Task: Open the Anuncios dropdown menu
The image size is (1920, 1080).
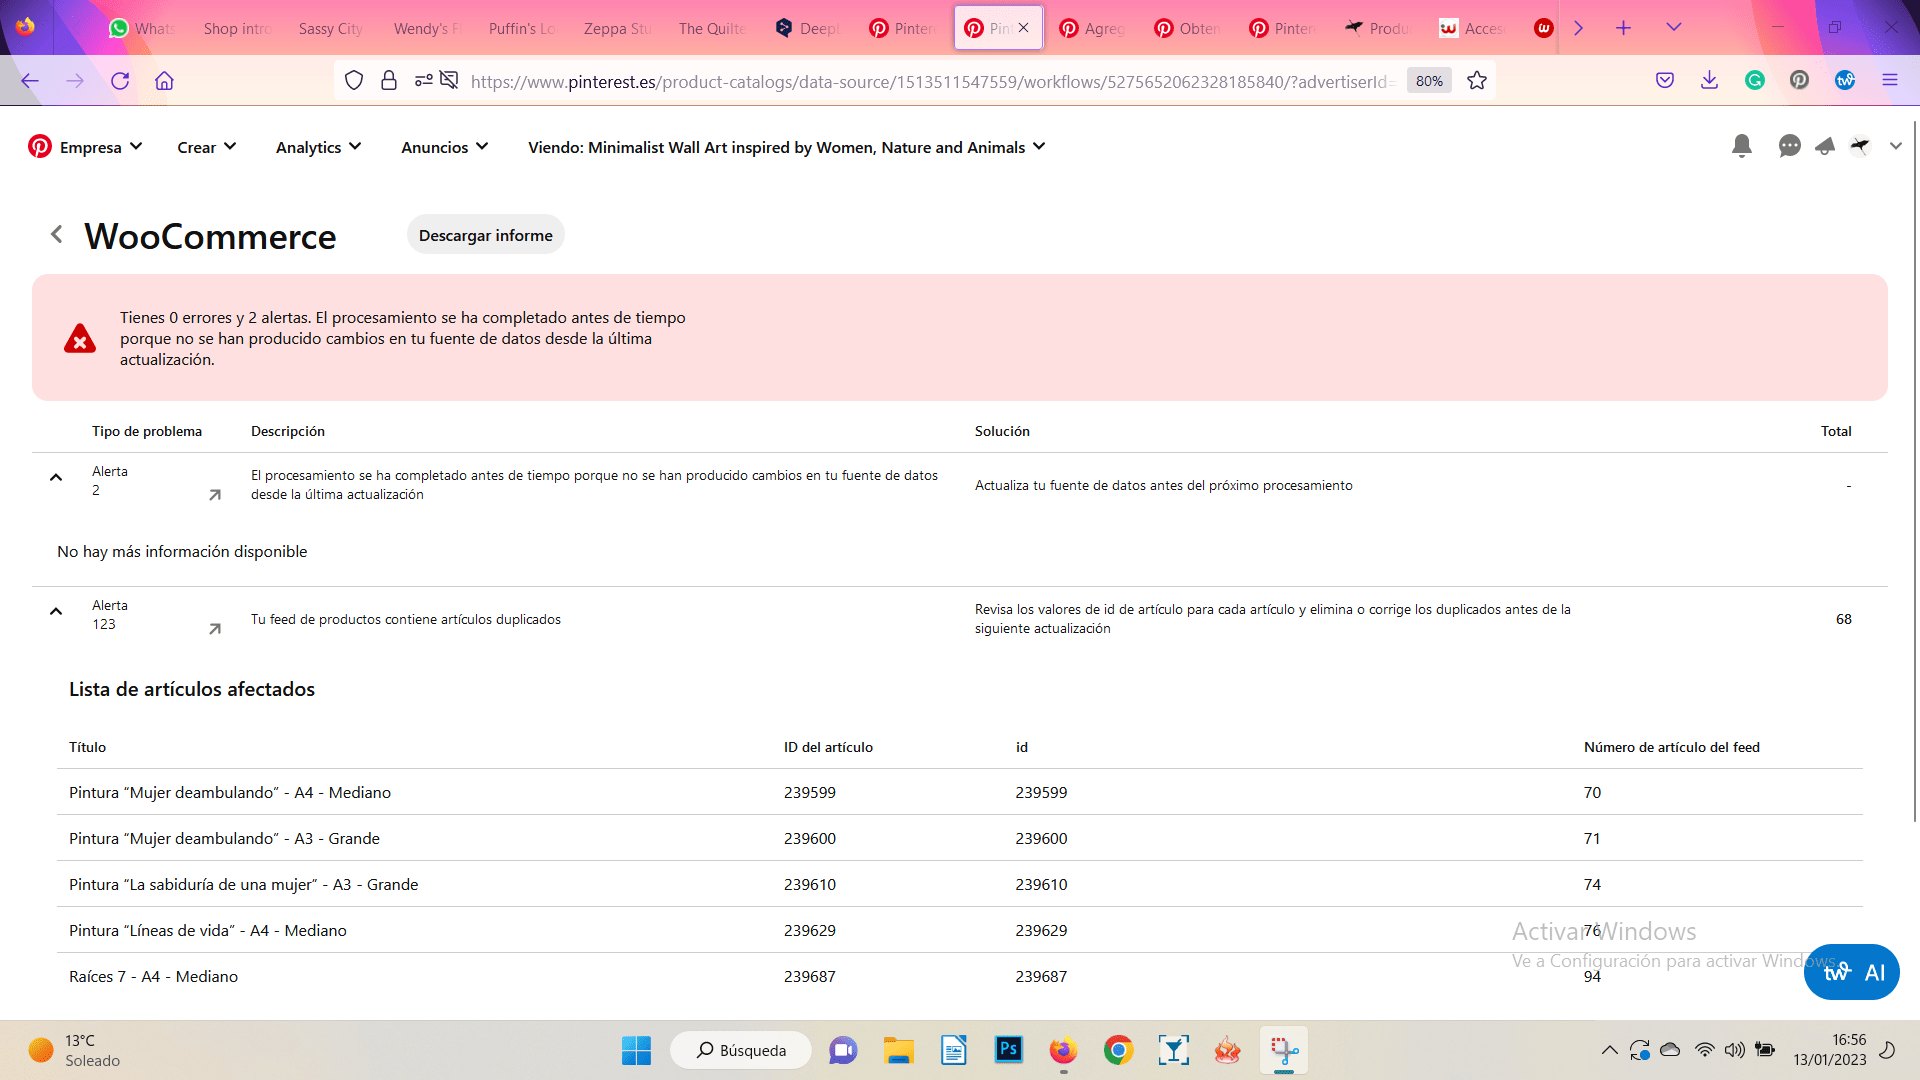Action: [445, 147]
